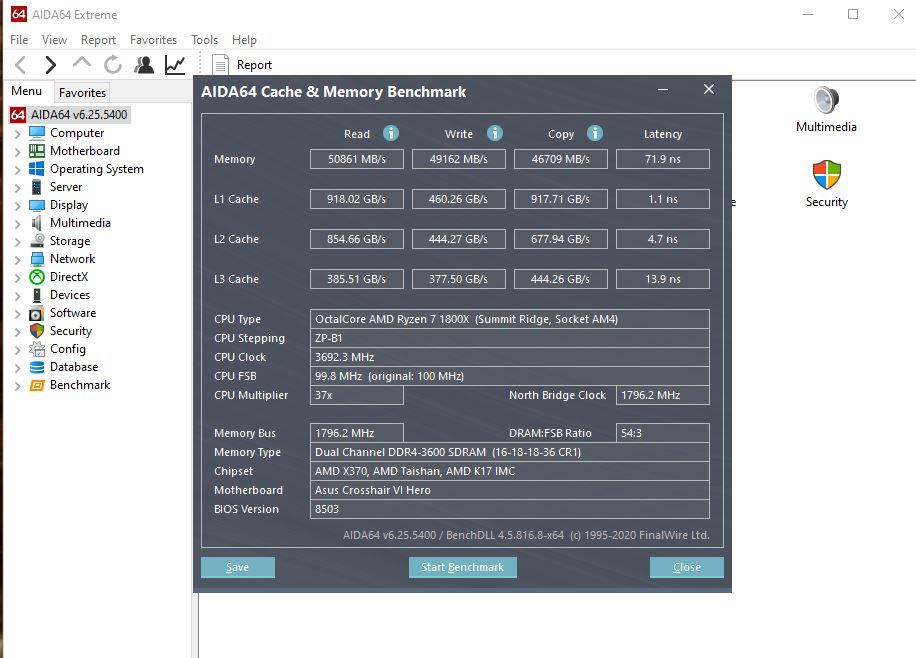
Task: Click the L1 Cache Write value 460.26 GB/s
Action: point(459,199)
